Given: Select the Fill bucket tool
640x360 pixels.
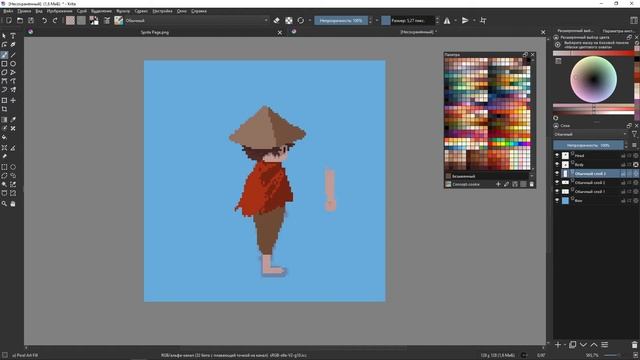Looking at the screenshot, I should pyautogui.click(x=4, y=138).
